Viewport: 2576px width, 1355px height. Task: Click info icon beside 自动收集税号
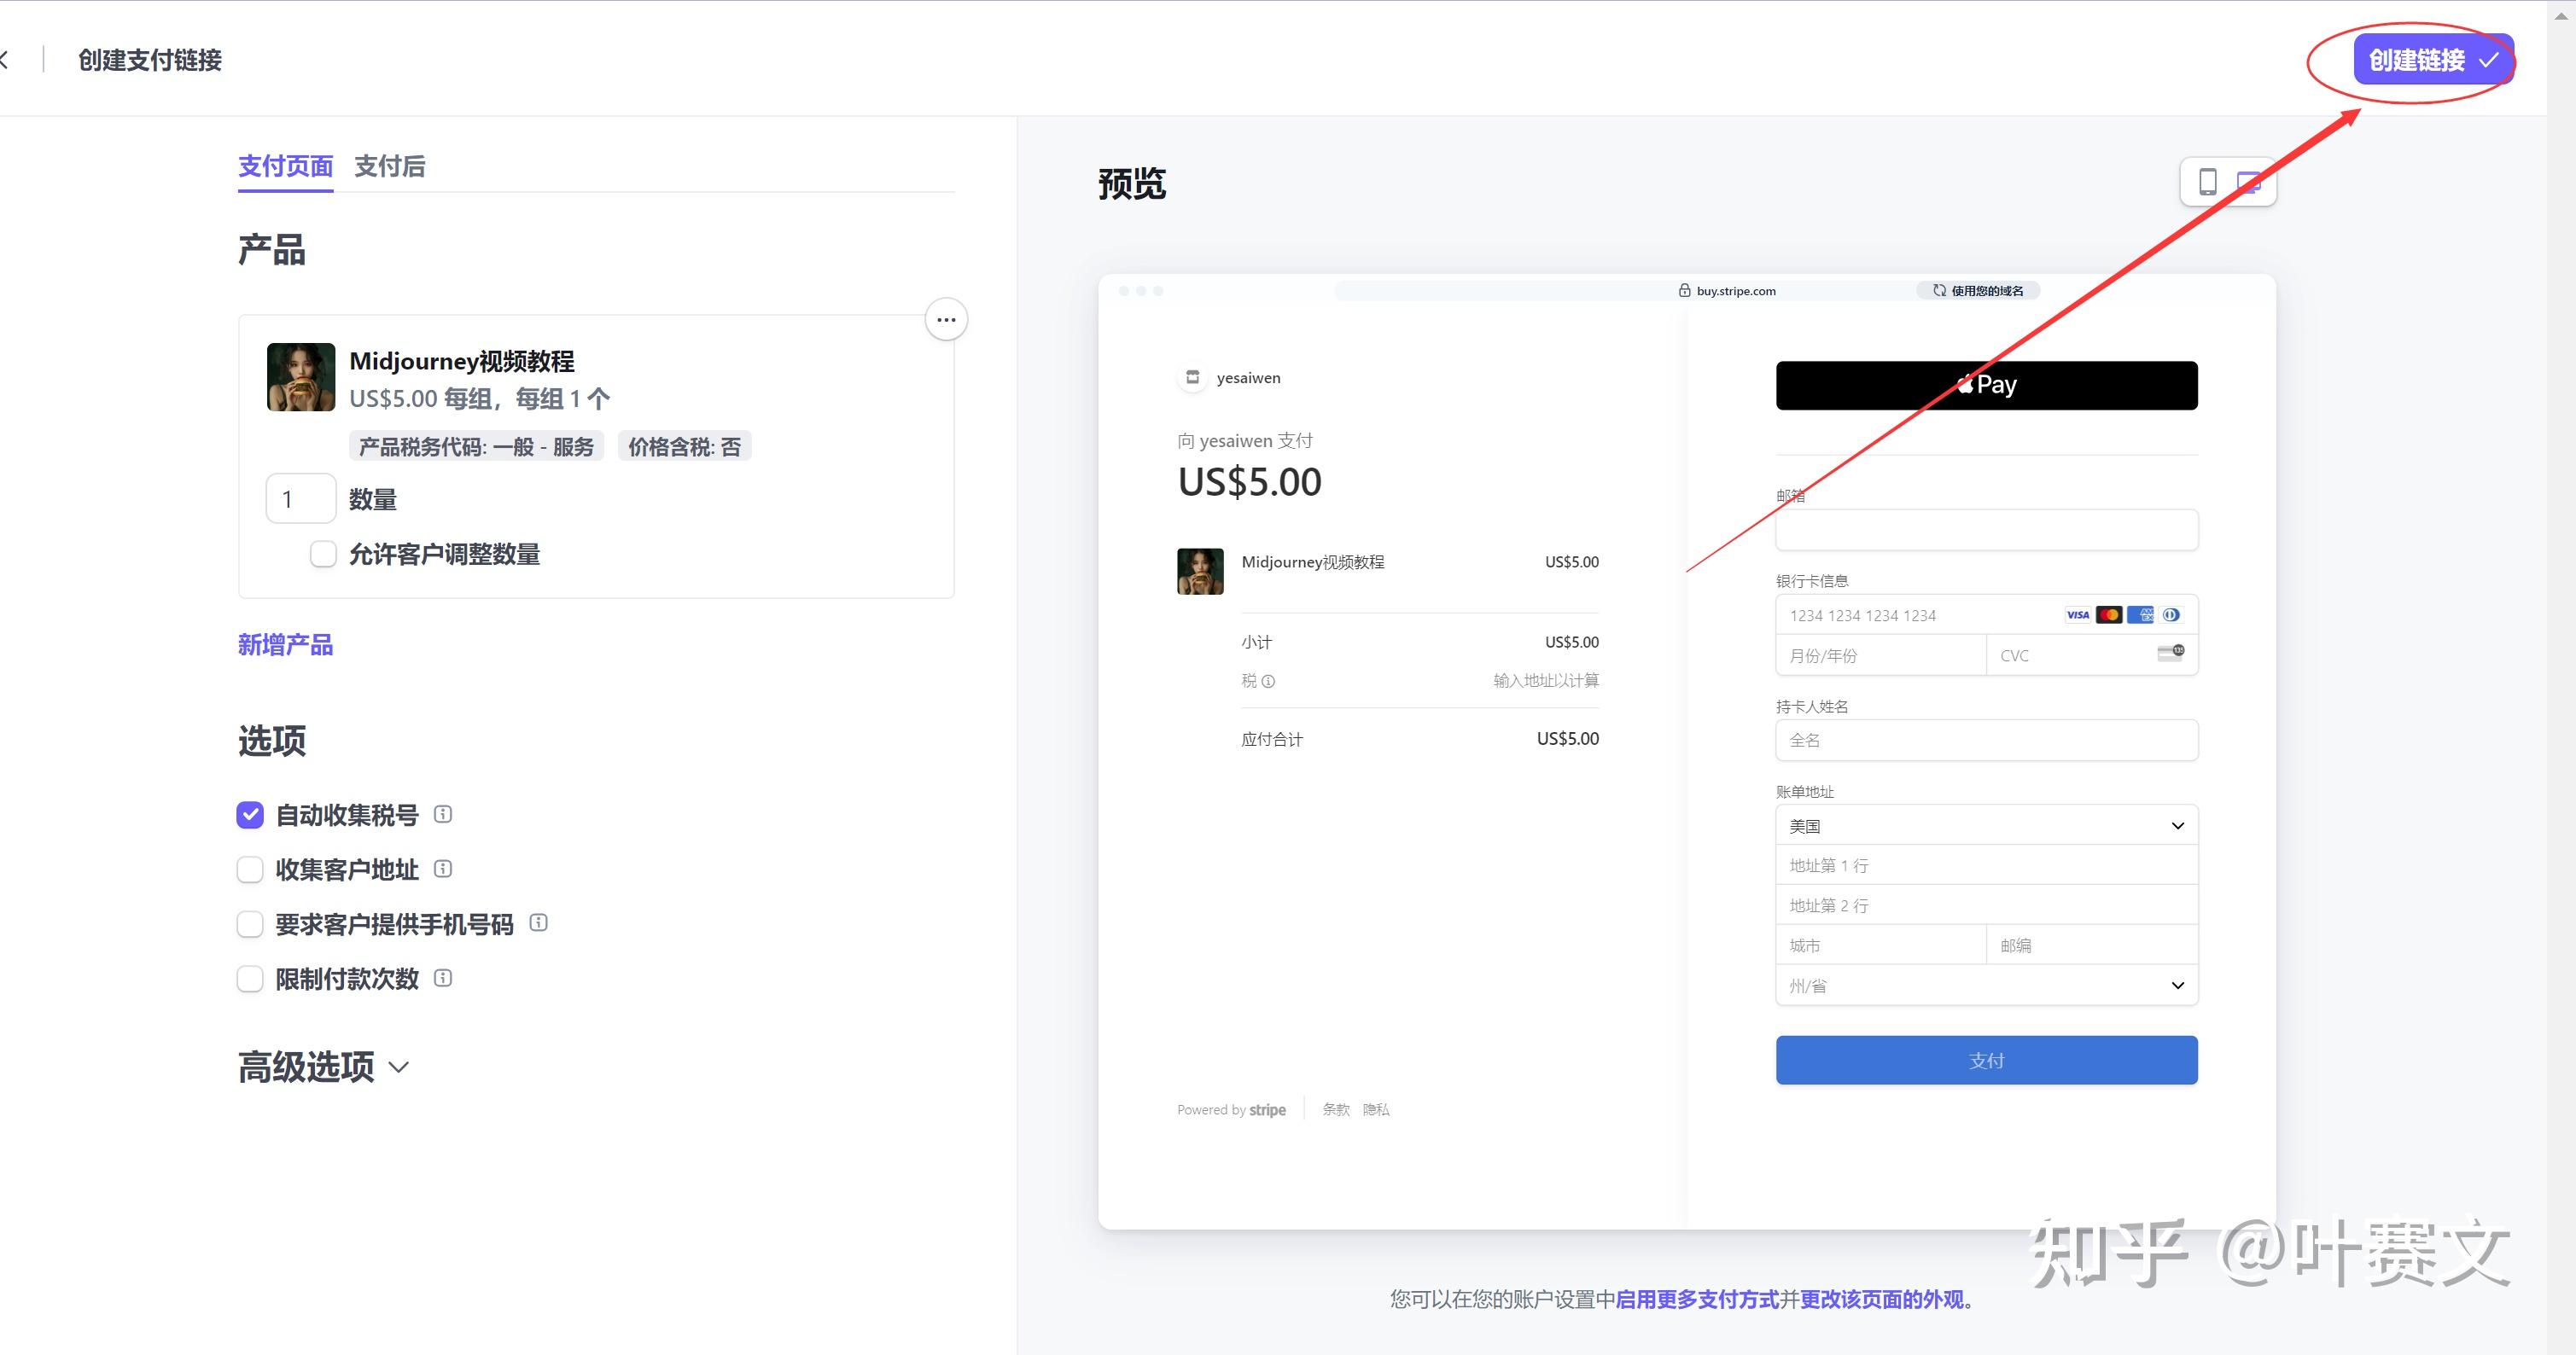(x=443, y=814)
